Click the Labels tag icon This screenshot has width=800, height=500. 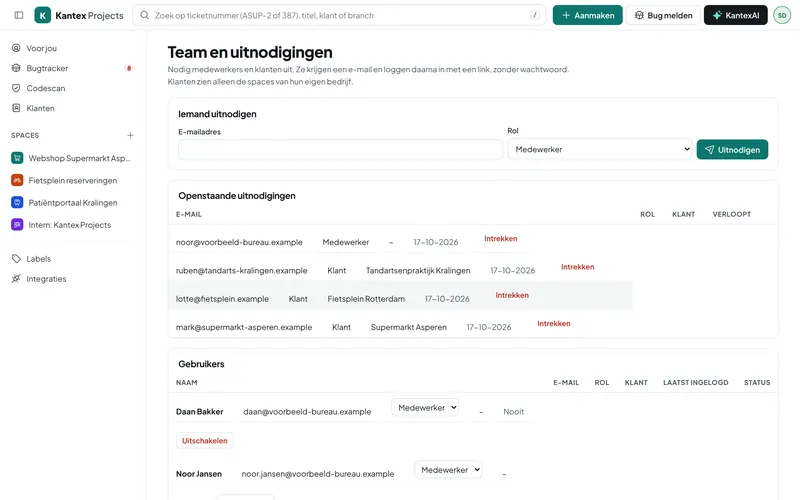point(16,259)
